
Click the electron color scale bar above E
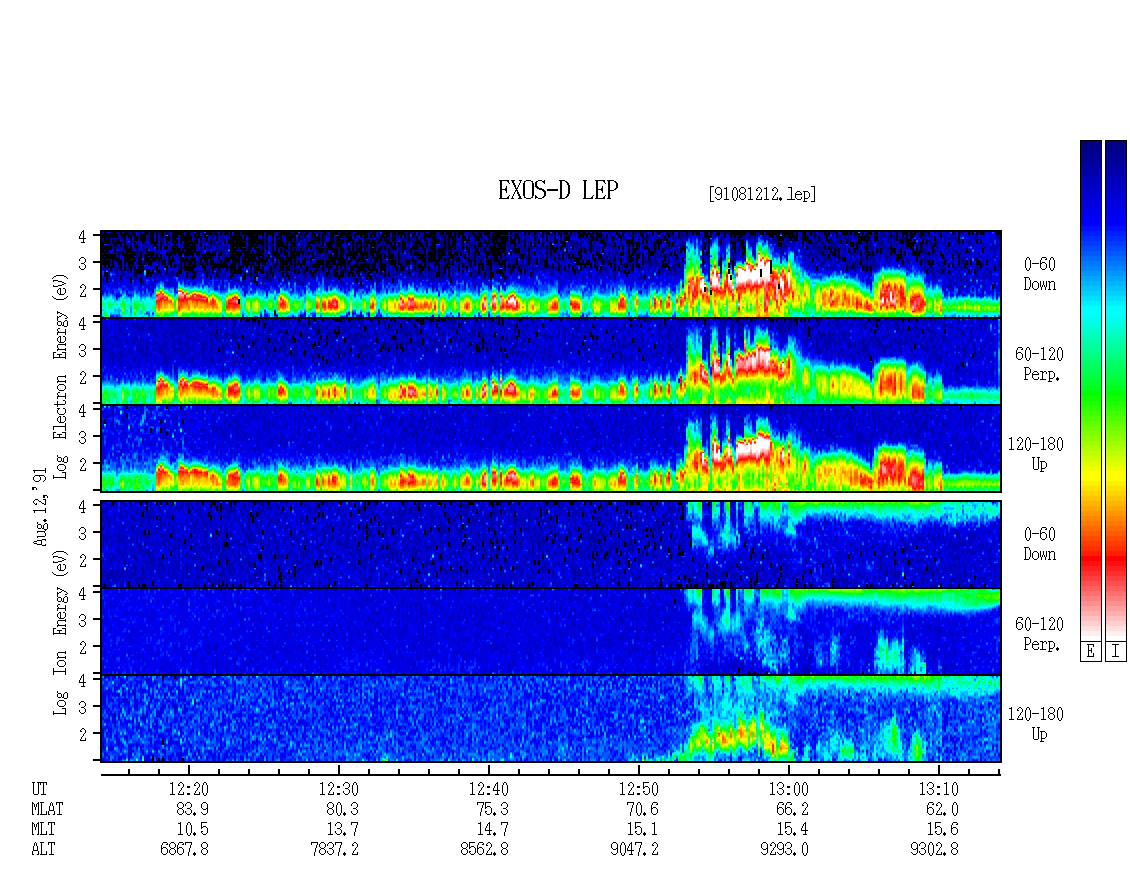click(1090, 390)
